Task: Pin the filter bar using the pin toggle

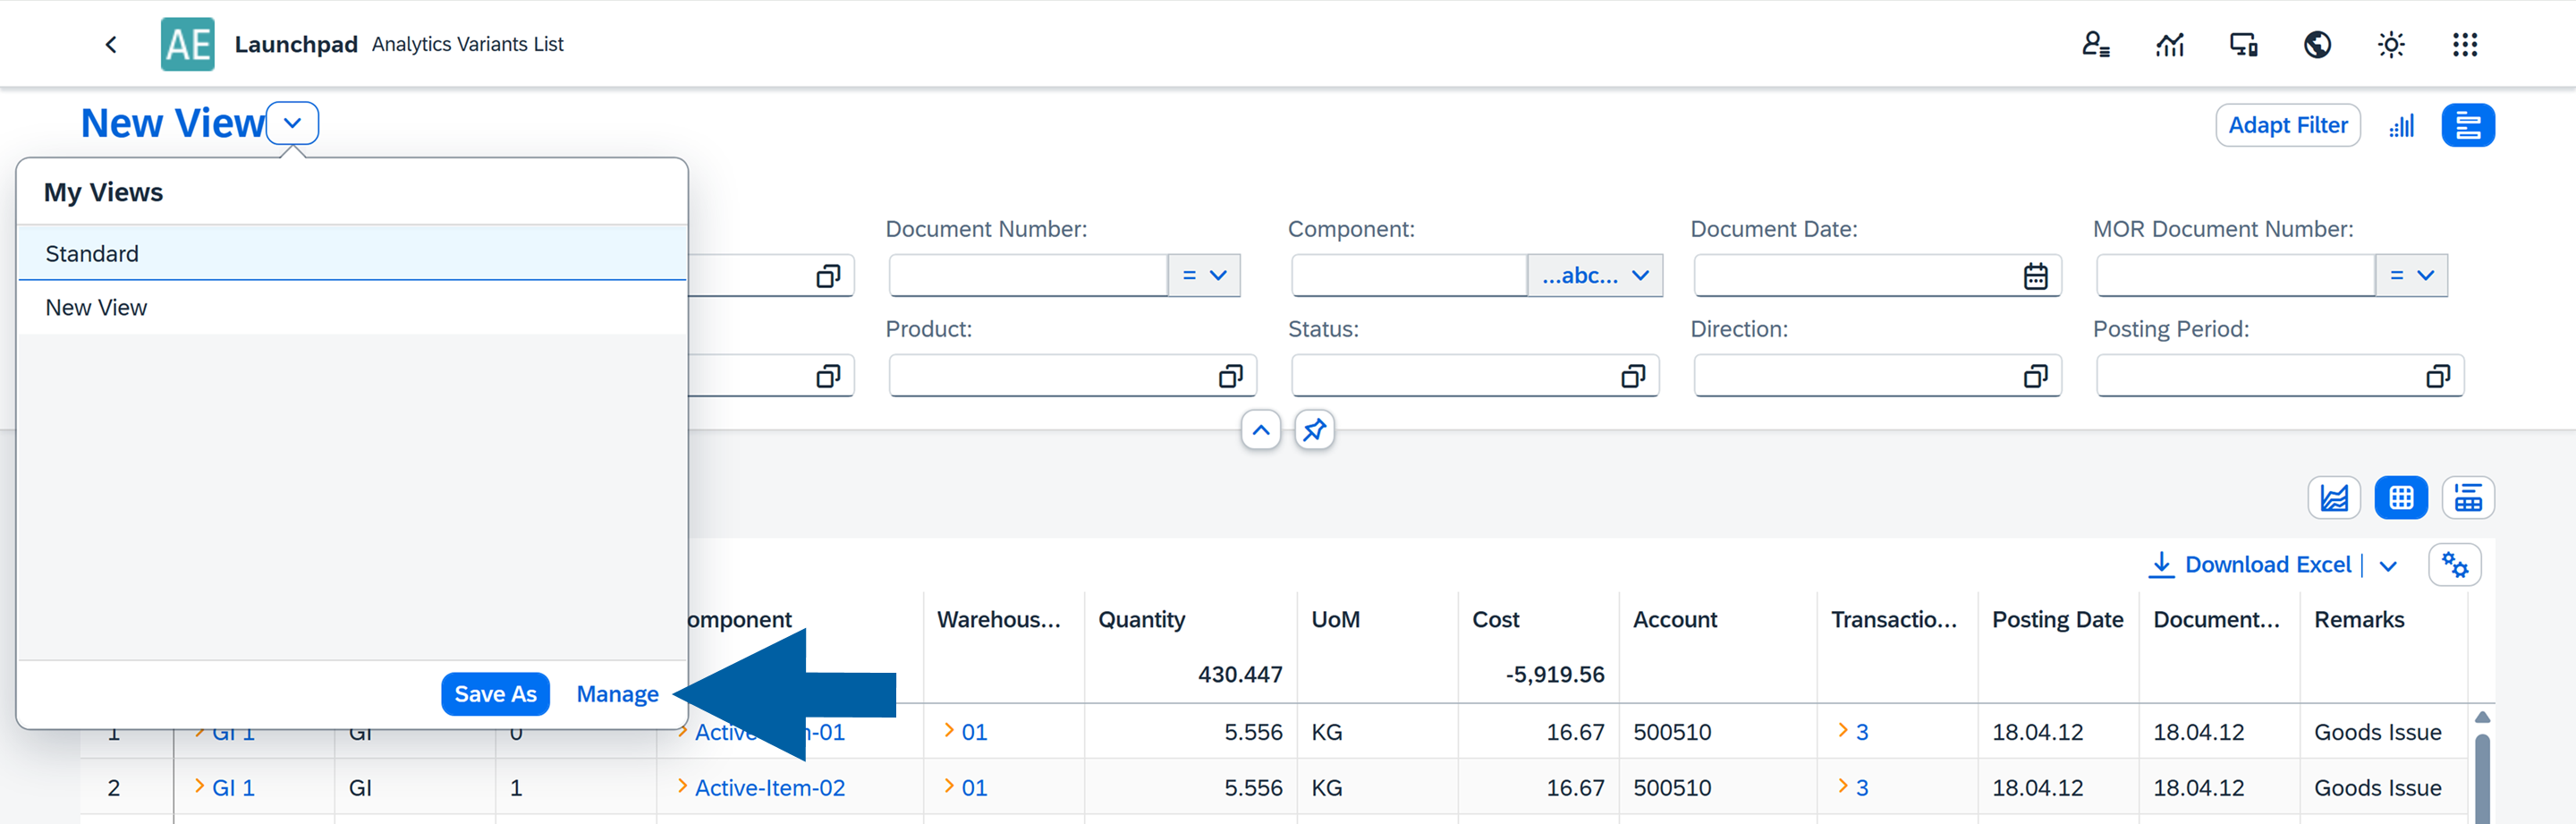Action: pos(1314,429)
